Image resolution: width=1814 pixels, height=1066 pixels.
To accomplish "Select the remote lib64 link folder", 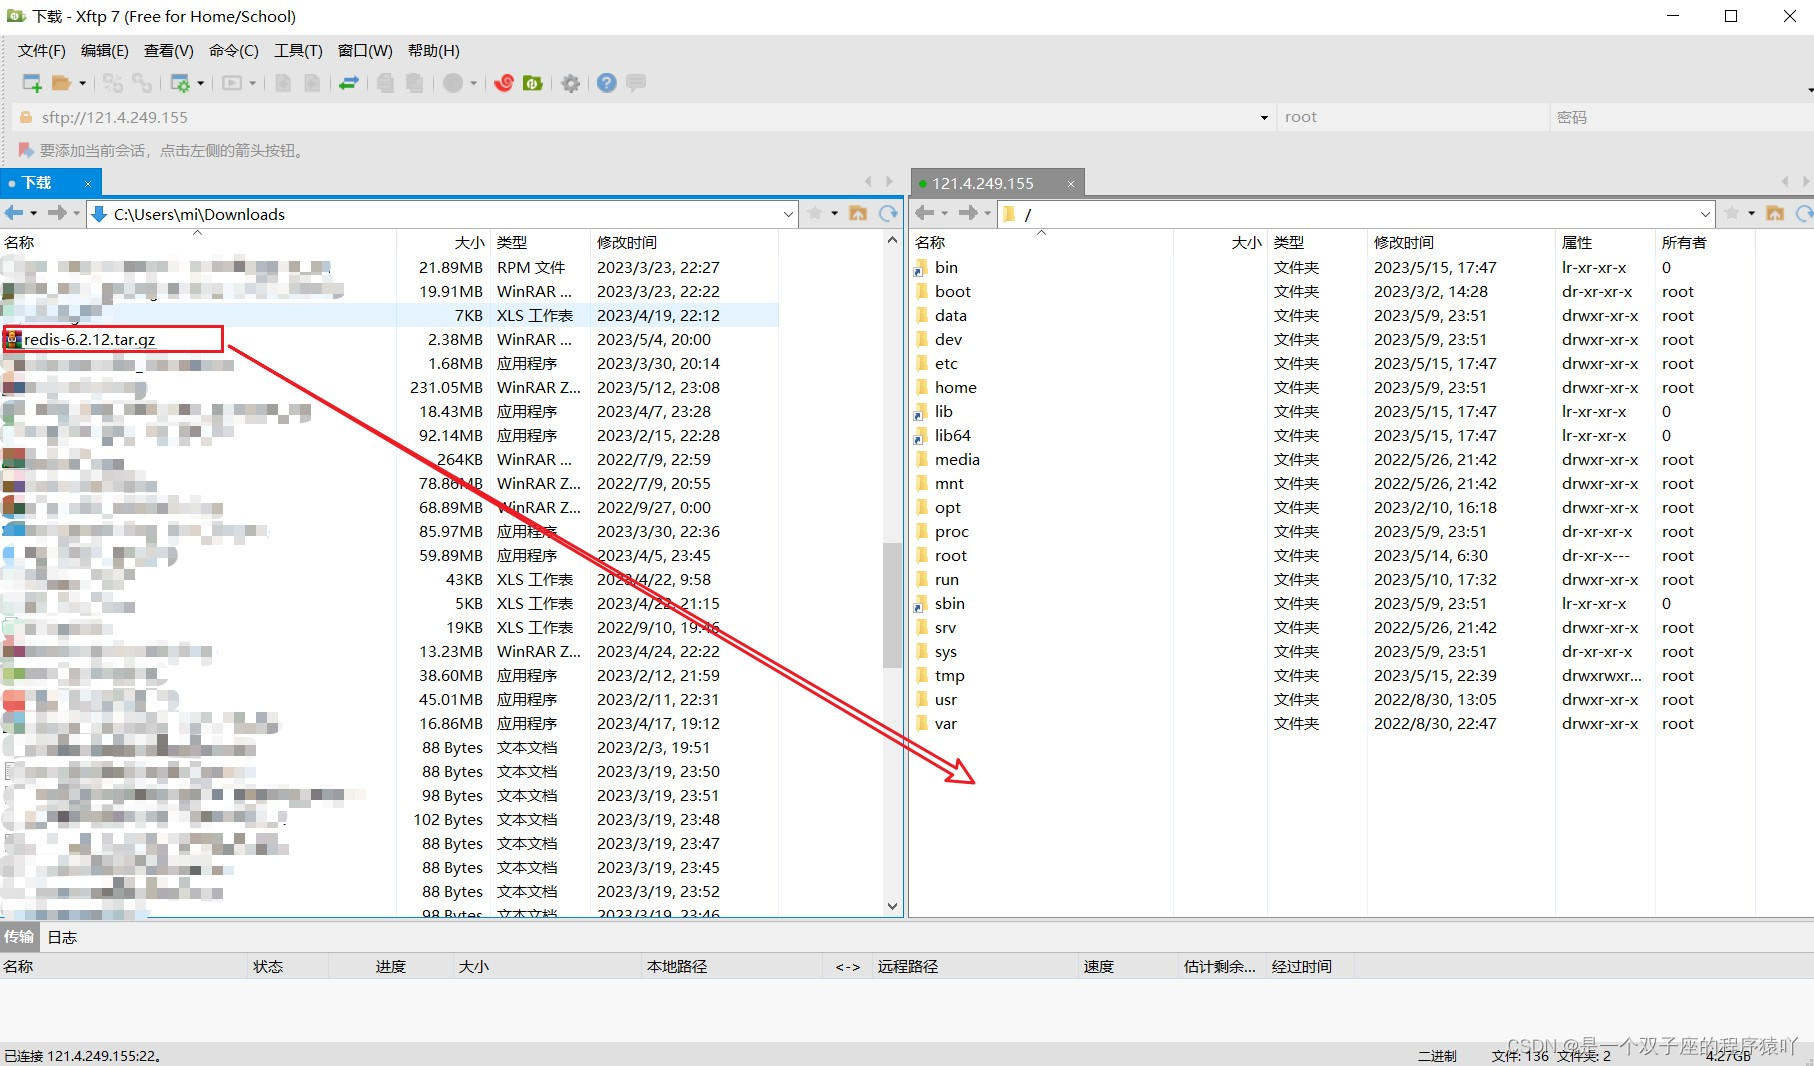I will pyautogui.click(x=952, y=435).
